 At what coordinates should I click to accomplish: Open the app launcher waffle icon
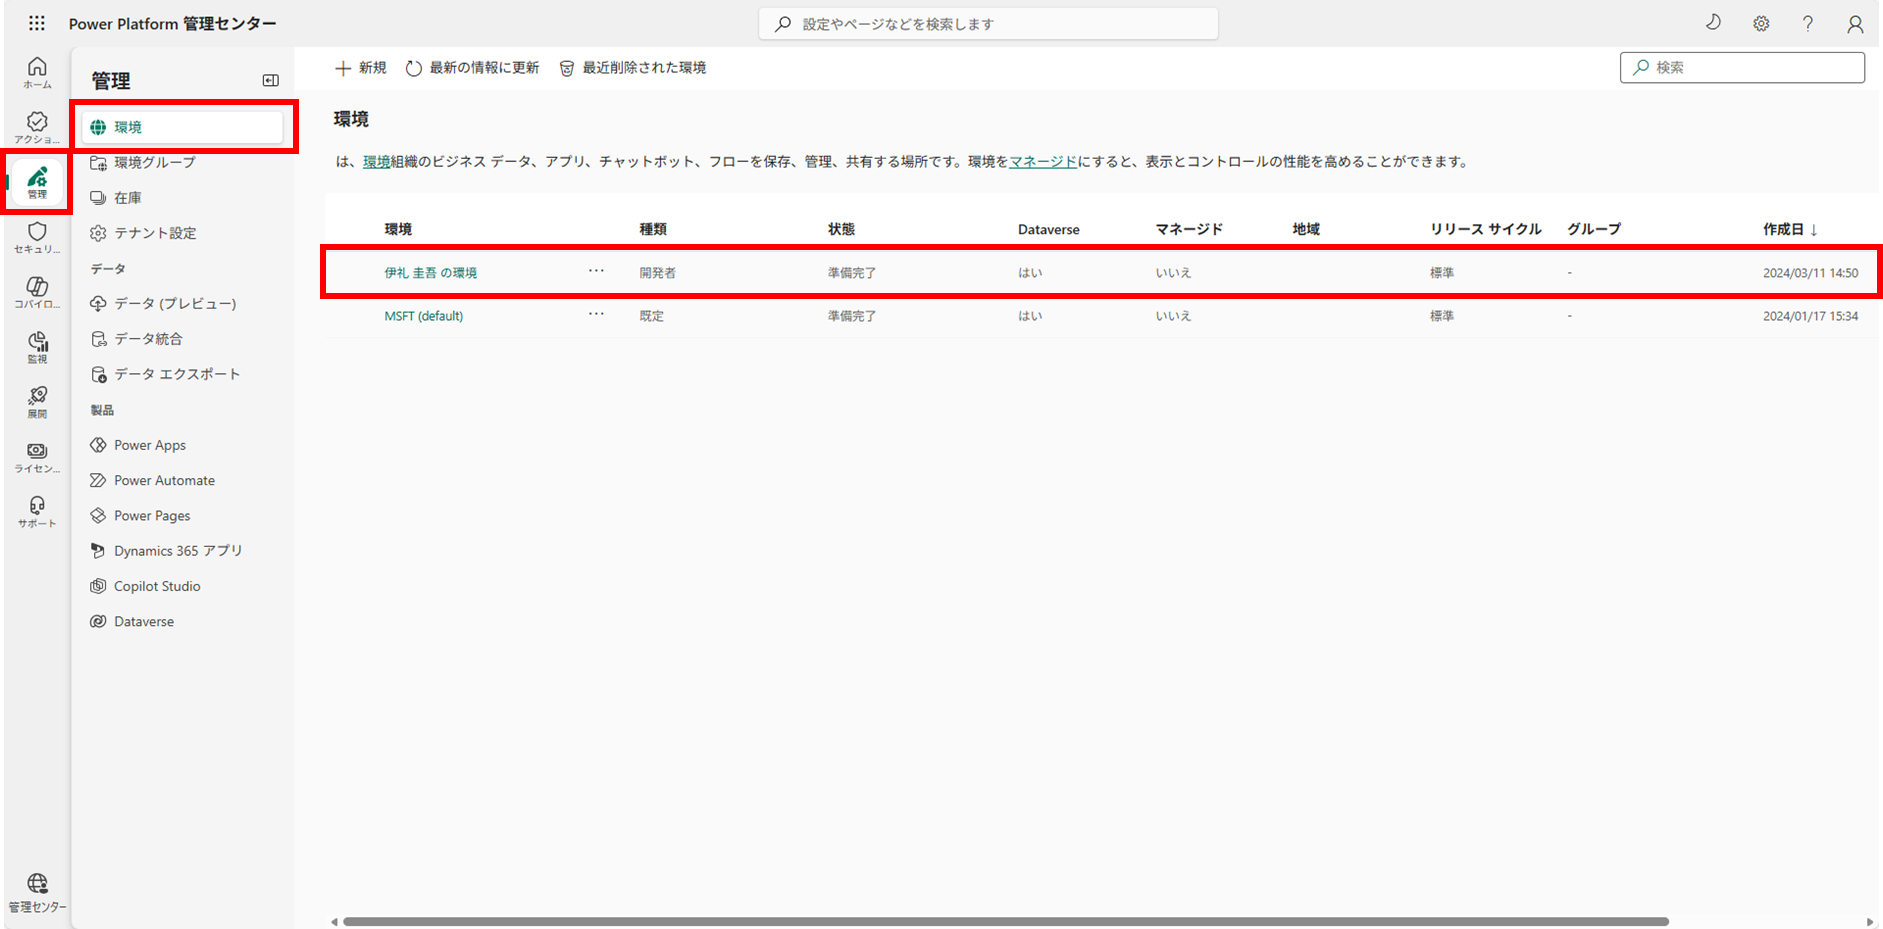pyautogui.click(x=37, y=23)
